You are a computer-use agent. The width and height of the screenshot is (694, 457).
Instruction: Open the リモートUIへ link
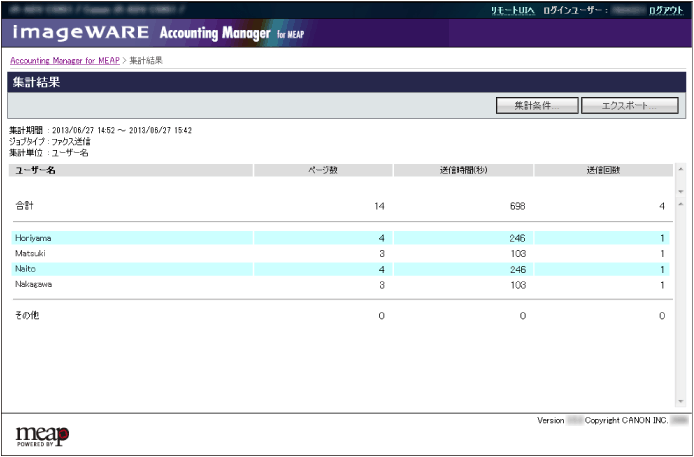pyautogui.click(x=513, y=9)
